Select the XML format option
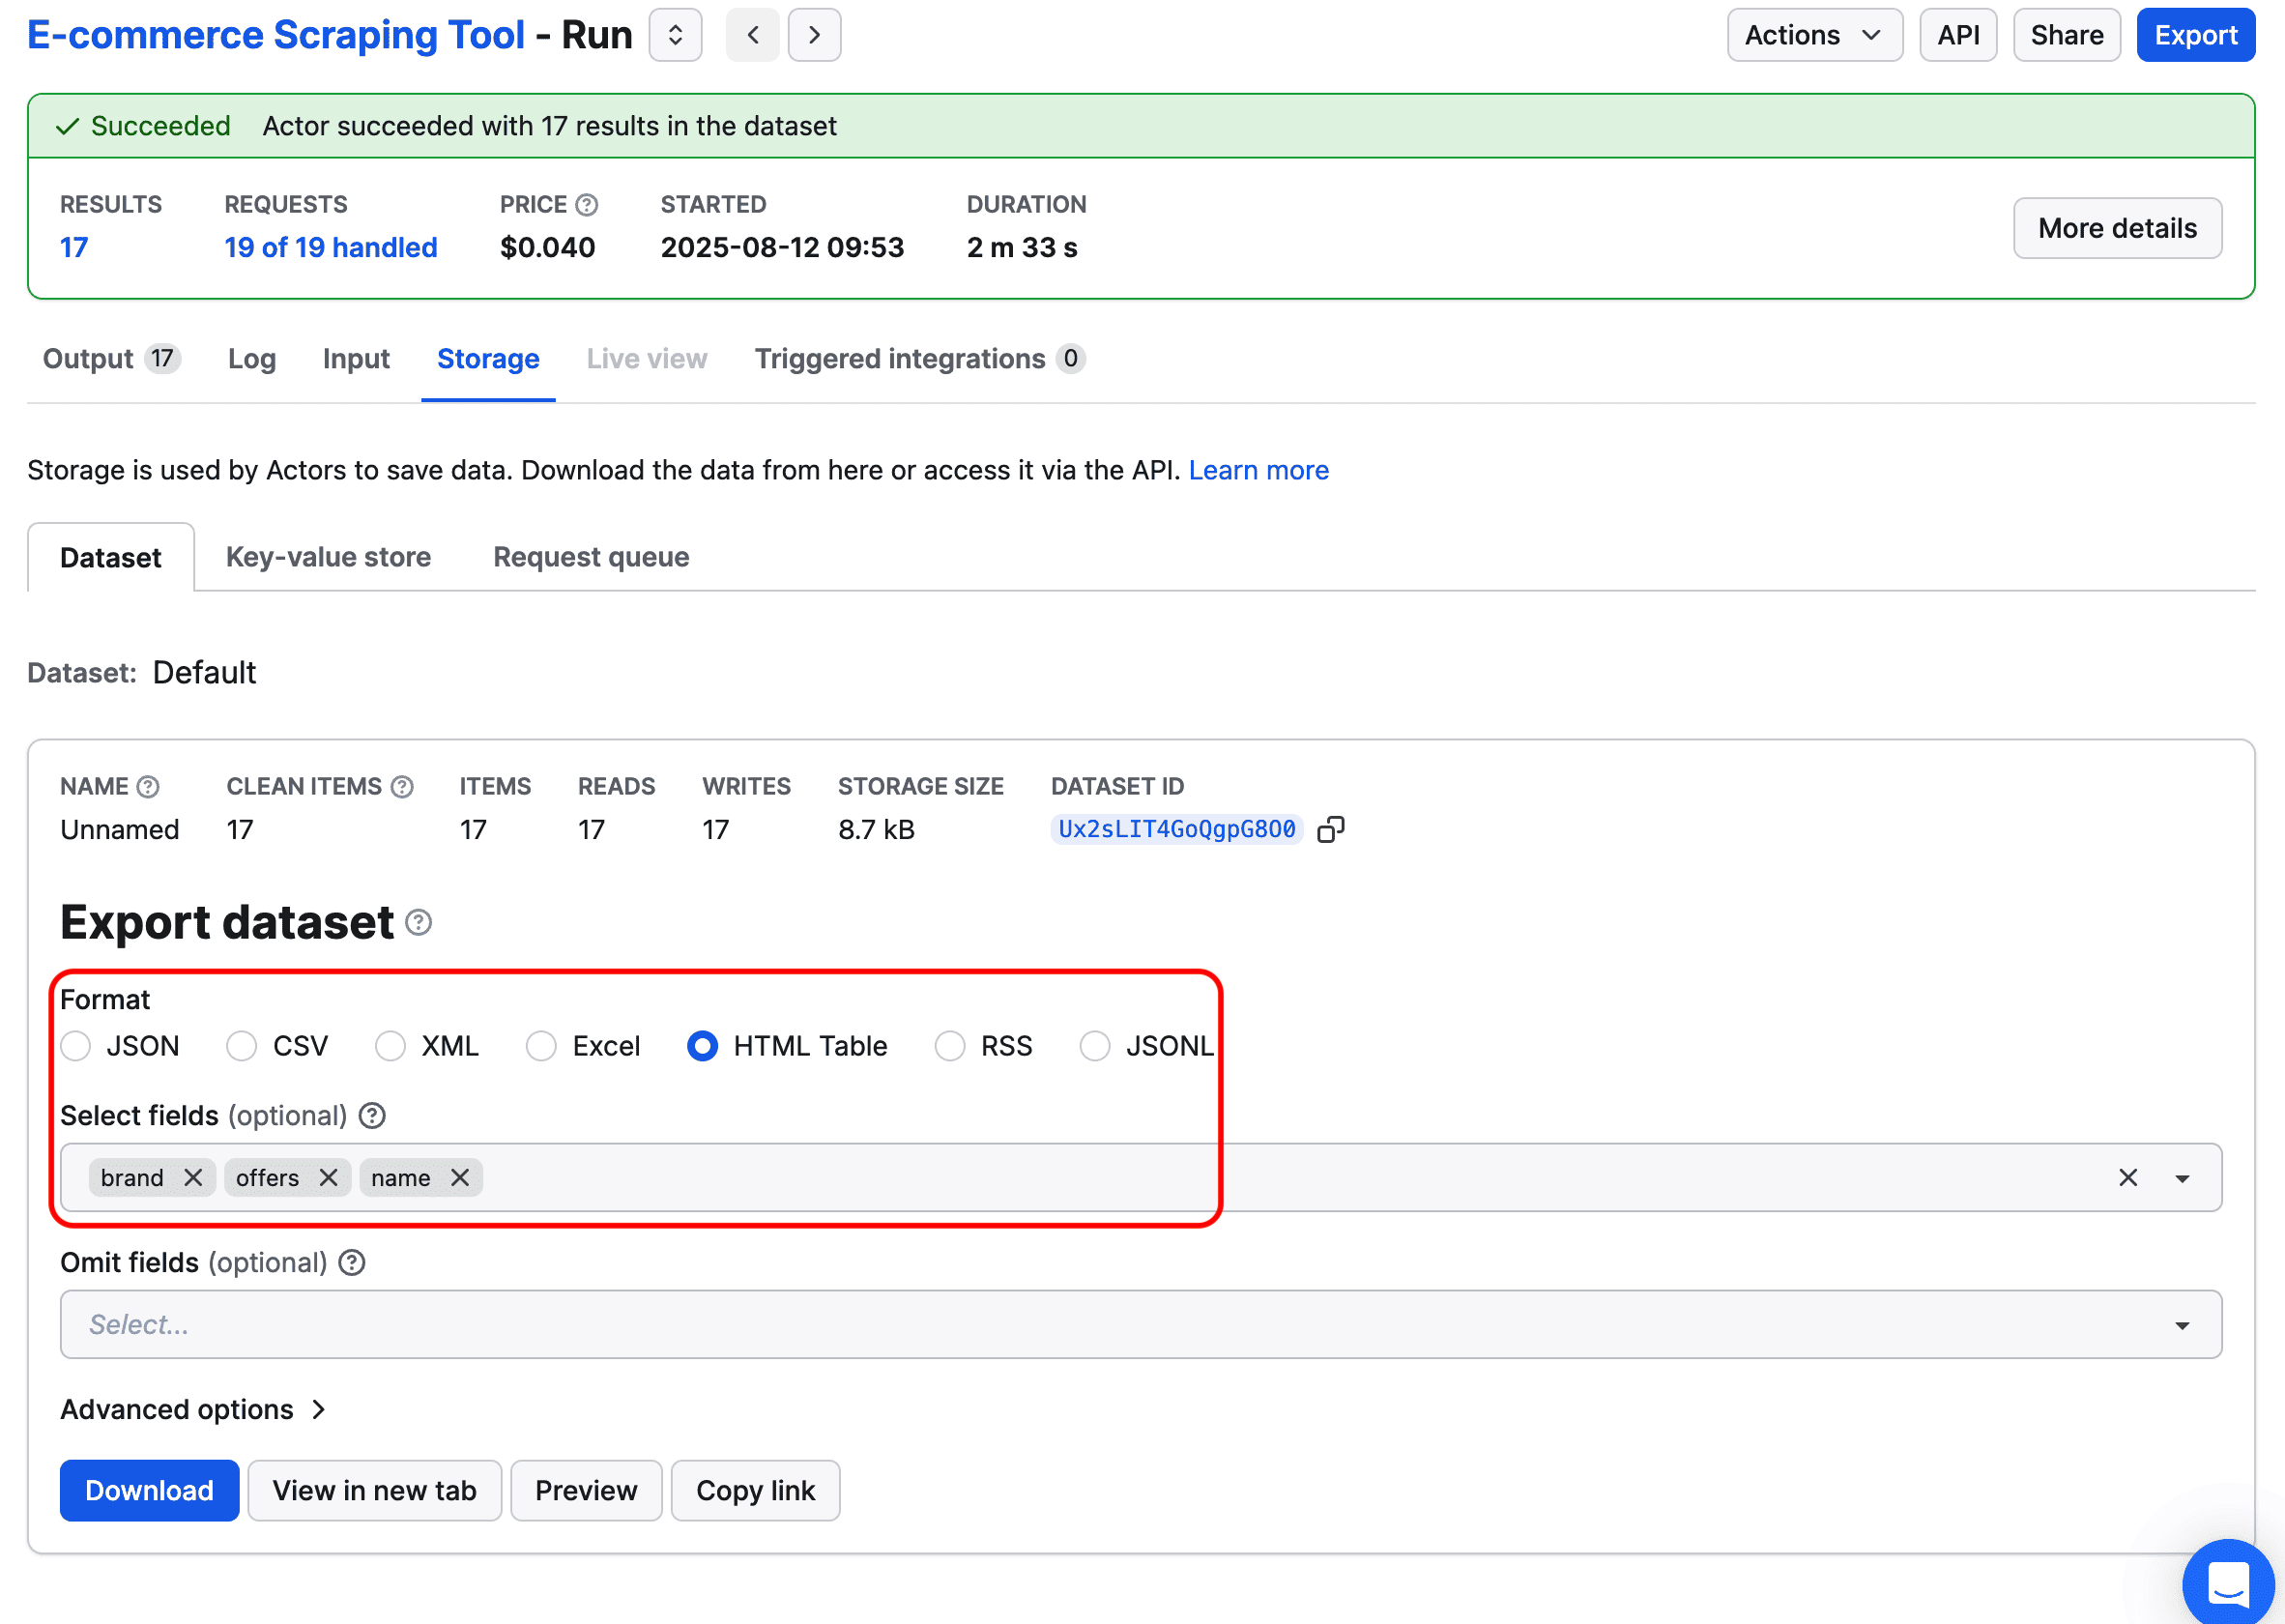Screen dimensions: 2285x1624 427,1046
